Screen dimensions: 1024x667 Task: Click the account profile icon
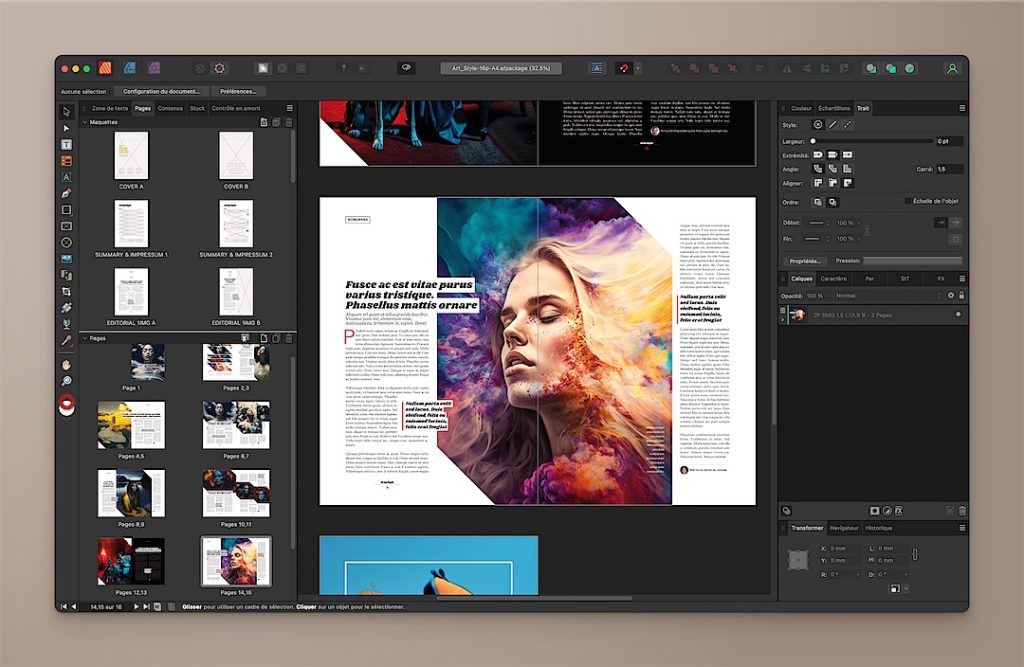(x=952, y=68)
